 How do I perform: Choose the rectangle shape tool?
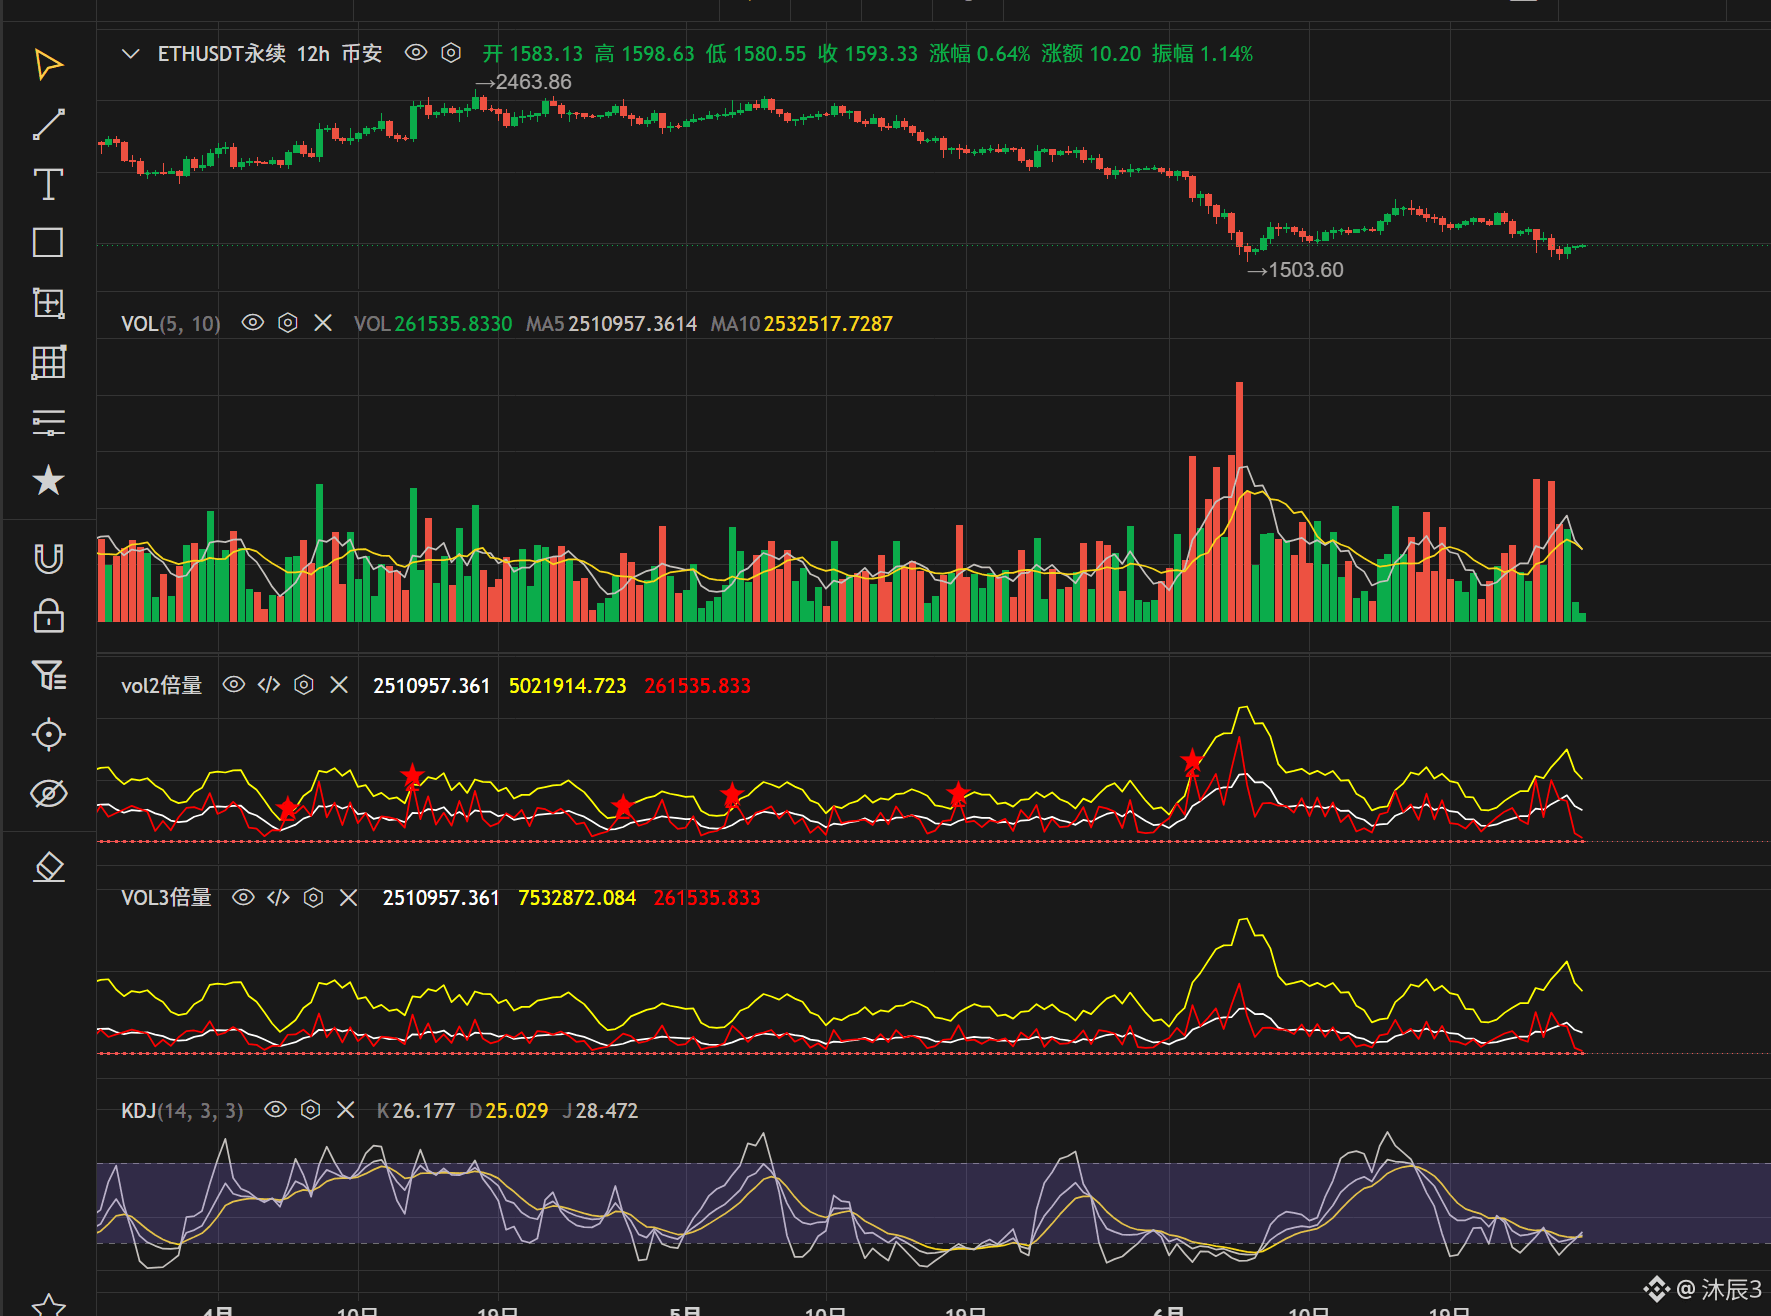(x=48, y=243)
